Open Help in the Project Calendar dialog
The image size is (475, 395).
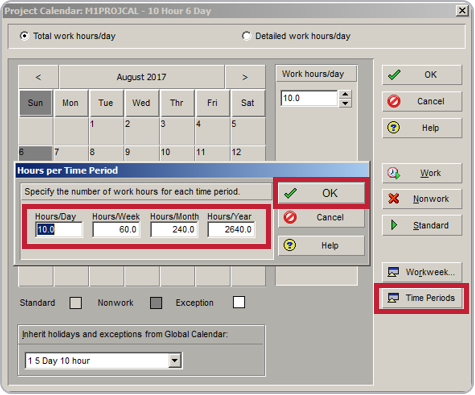(x=422, y=128)
